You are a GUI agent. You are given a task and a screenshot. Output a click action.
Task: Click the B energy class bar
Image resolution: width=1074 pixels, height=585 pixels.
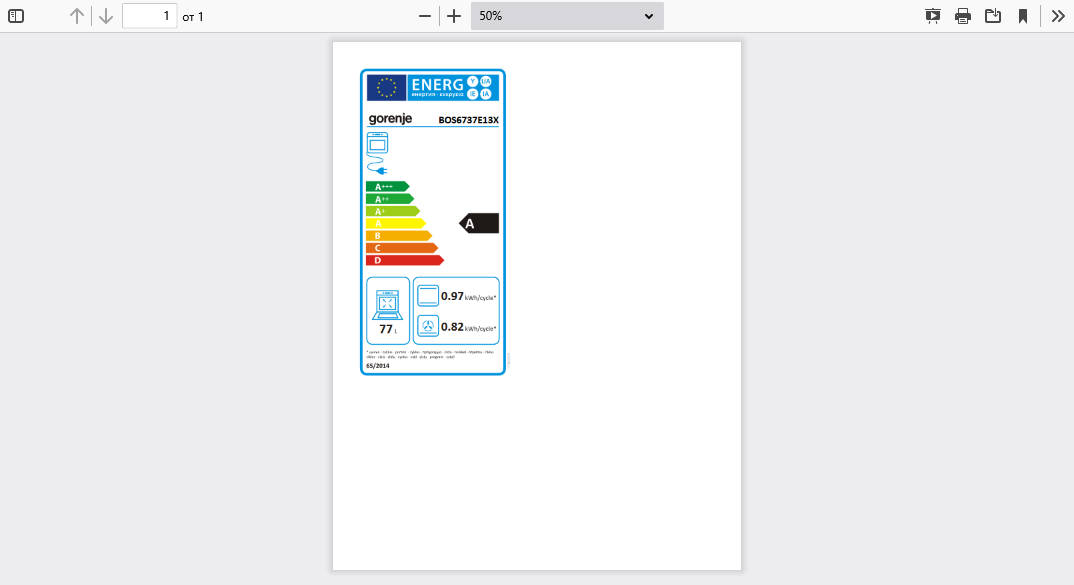[x=399, y=236]
